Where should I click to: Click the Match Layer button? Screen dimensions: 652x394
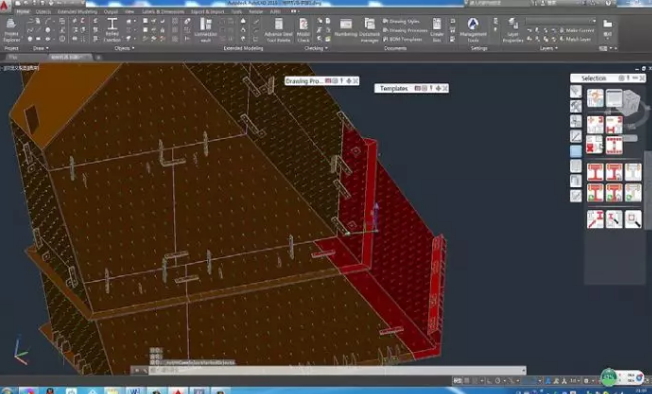575,39
